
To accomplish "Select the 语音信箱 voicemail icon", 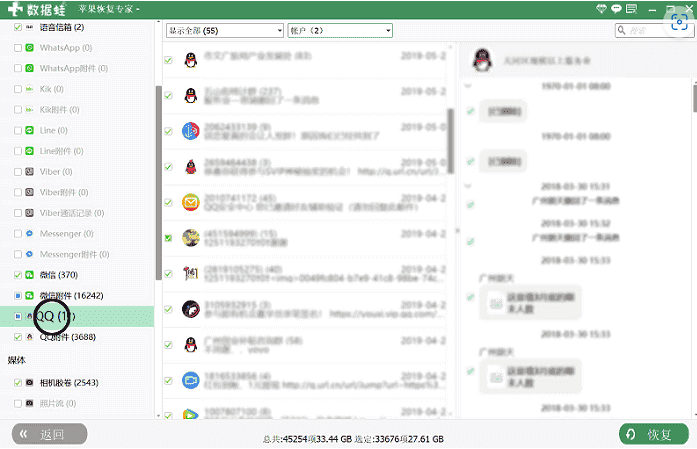I will point(29,27).
